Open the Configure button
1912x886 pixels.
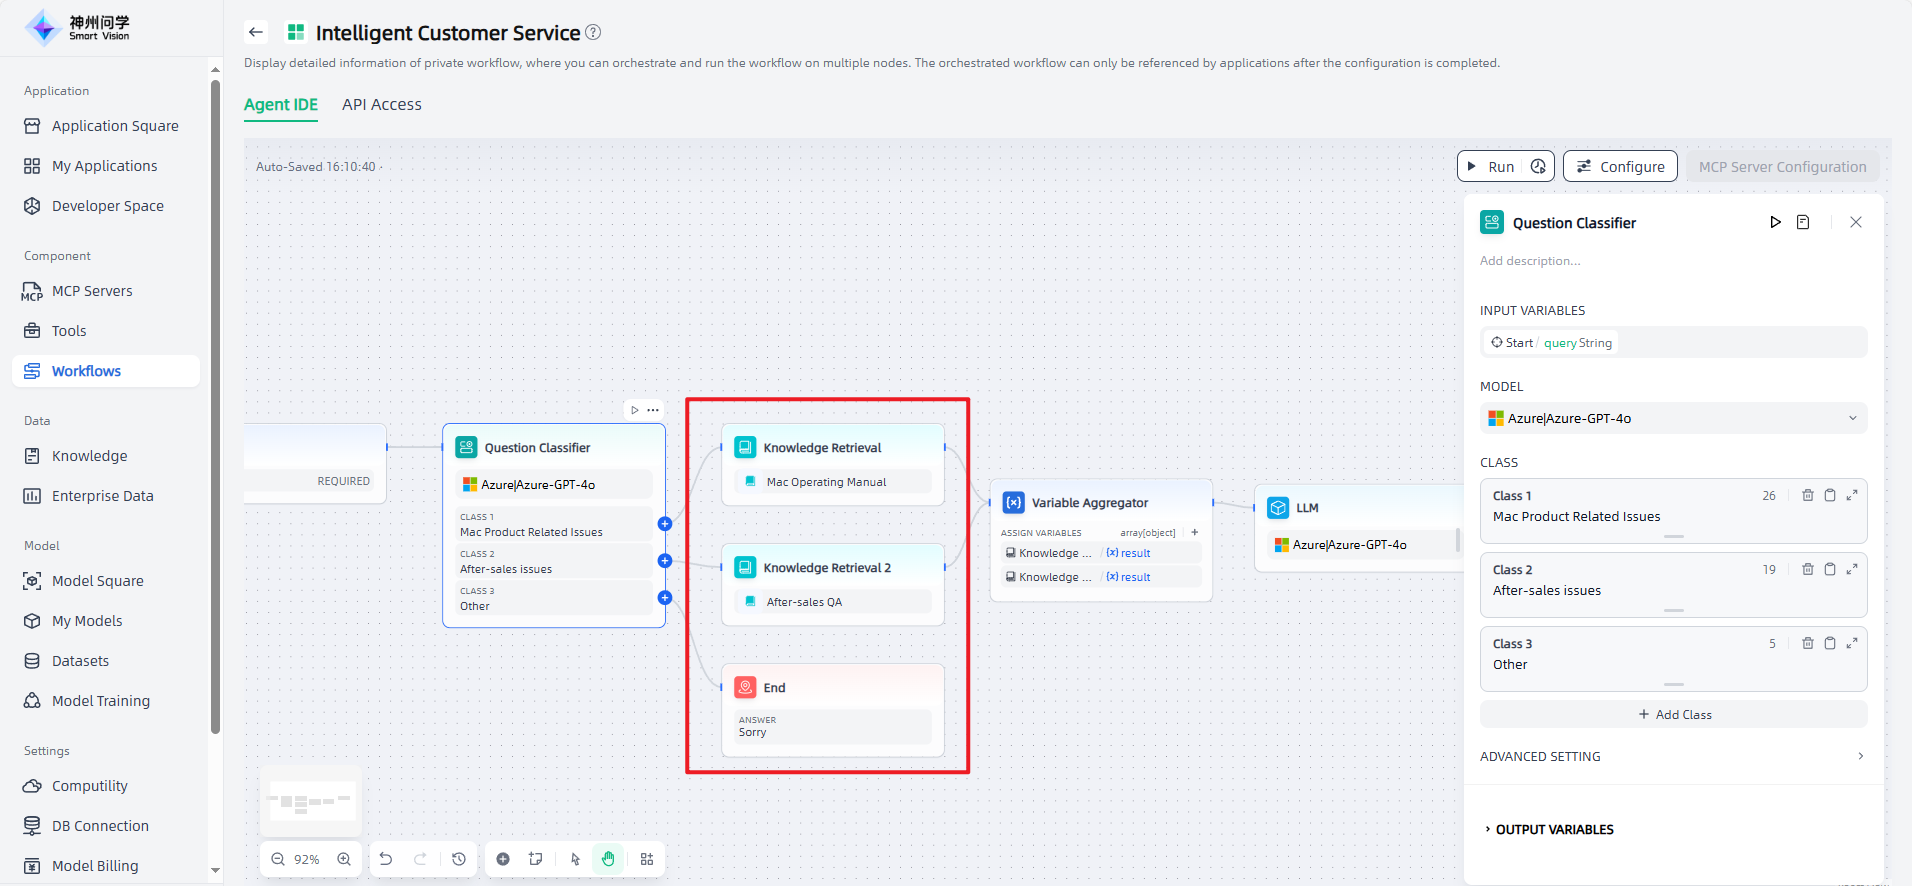(1620, 166)
